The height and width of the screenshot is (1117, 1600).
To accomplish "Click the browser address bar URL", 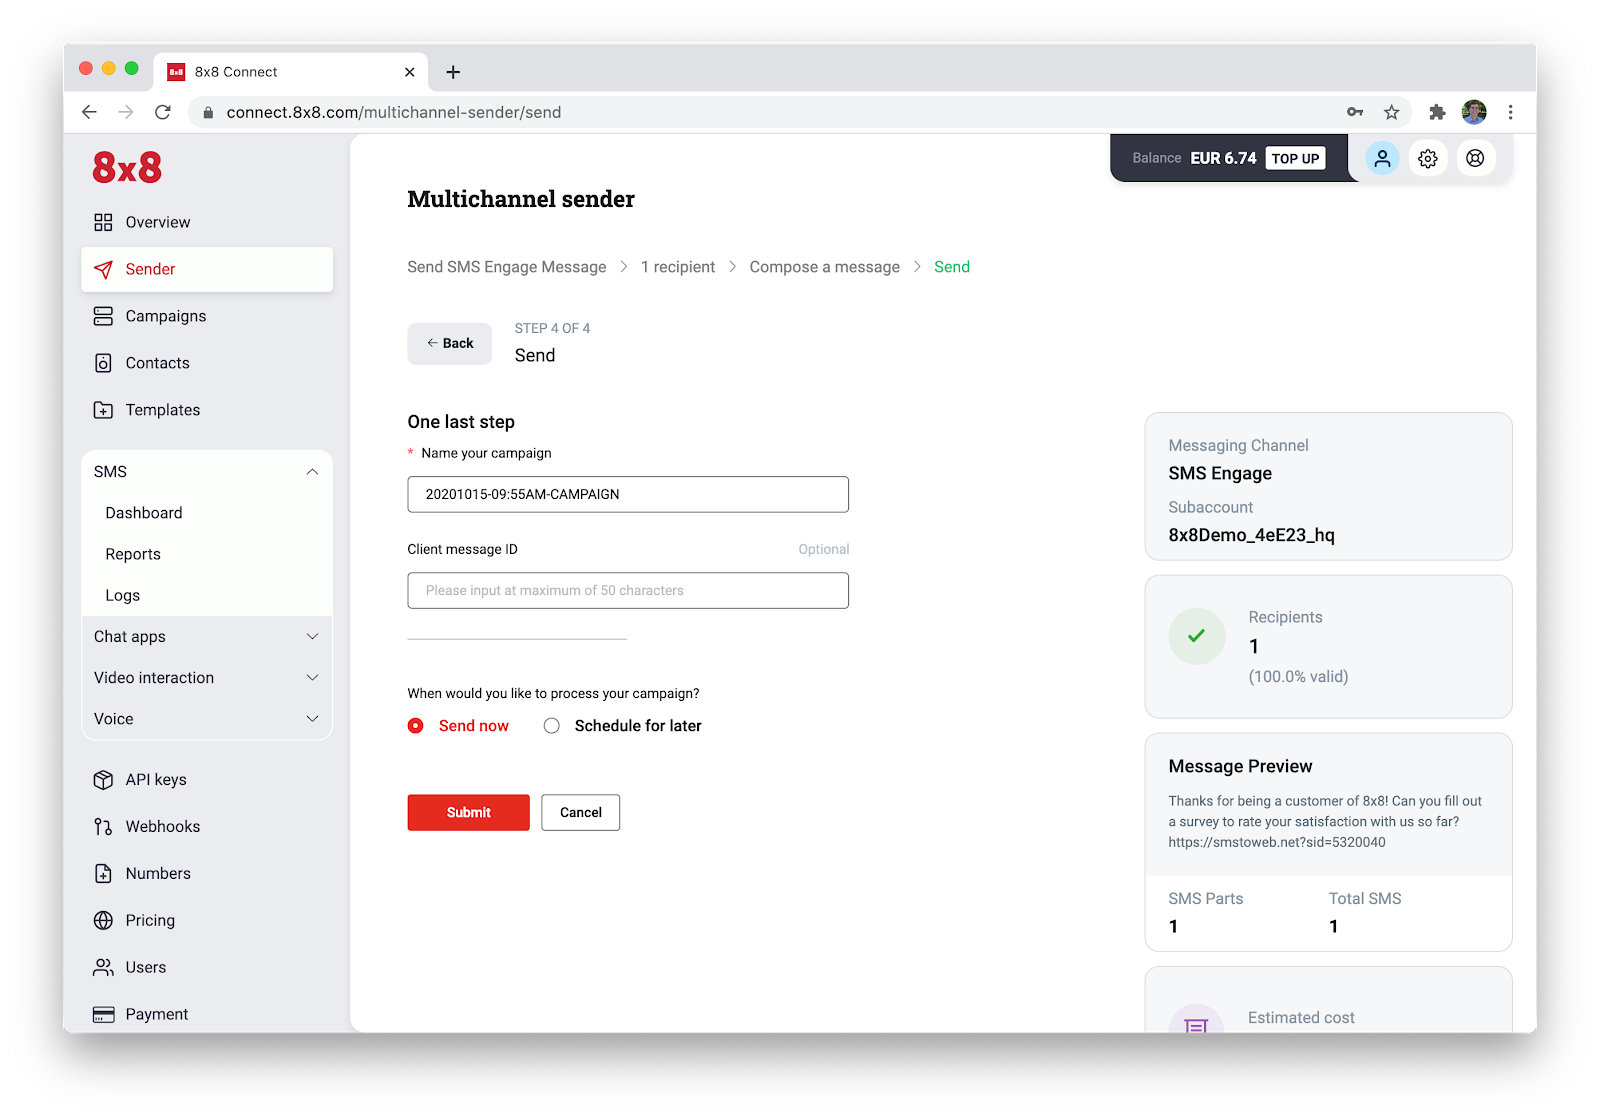I will tap(394, 112).
